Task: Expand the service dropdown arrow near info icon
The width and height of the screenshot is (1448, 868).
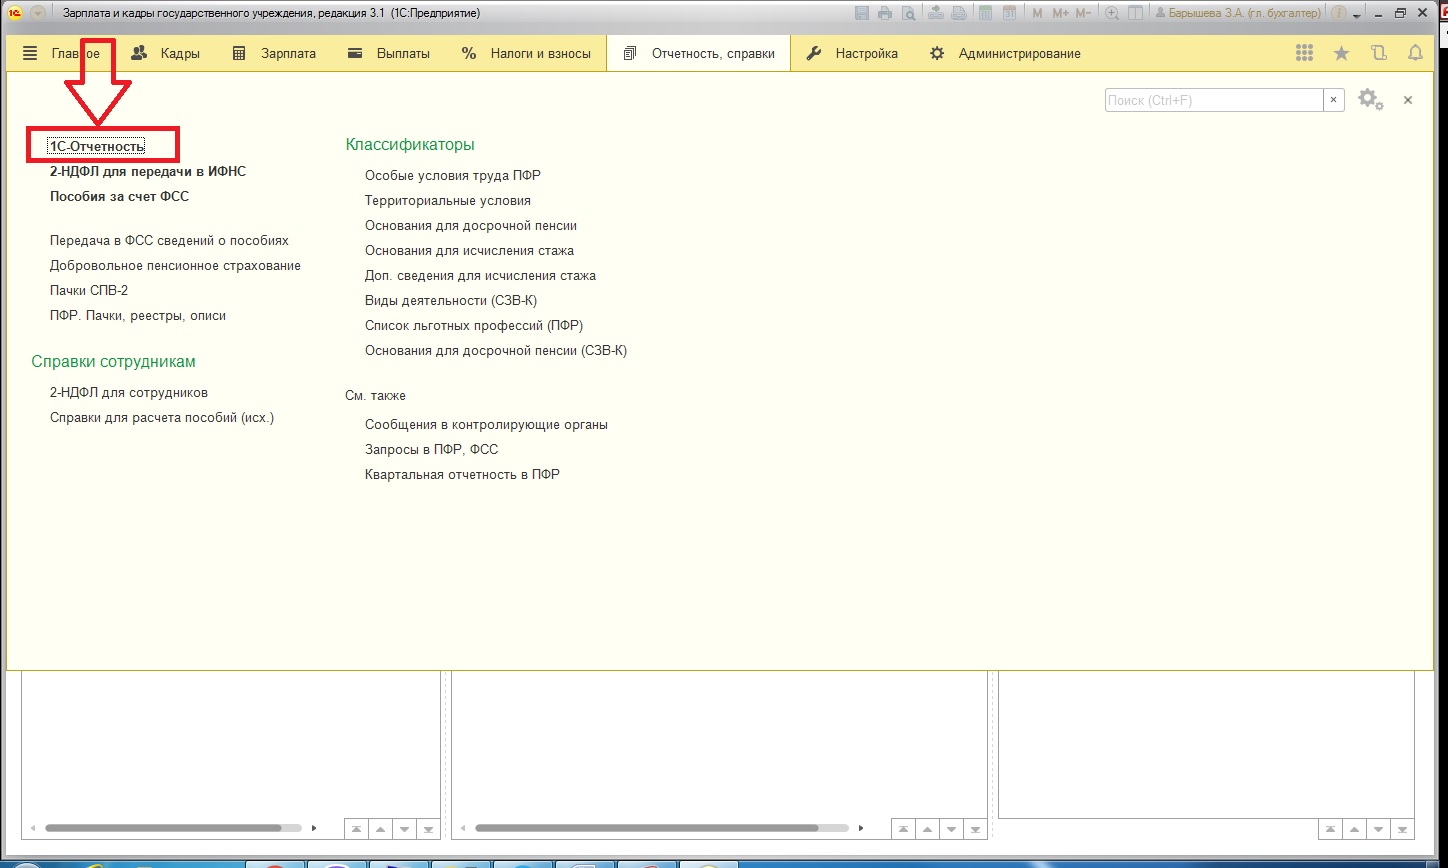Action: click(1356, 15)
